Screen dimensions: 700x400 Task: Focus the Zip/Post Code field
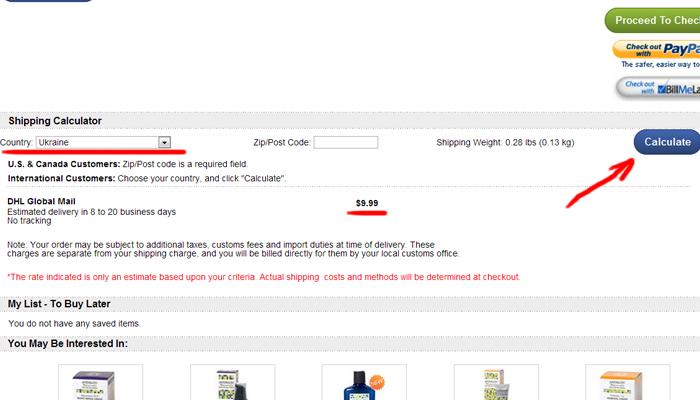click(346, 142)
